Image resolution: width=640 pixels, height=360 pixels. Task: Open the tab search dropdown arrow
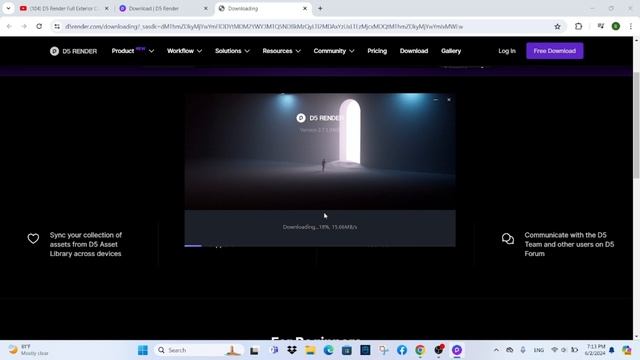(x=8, y=8)
